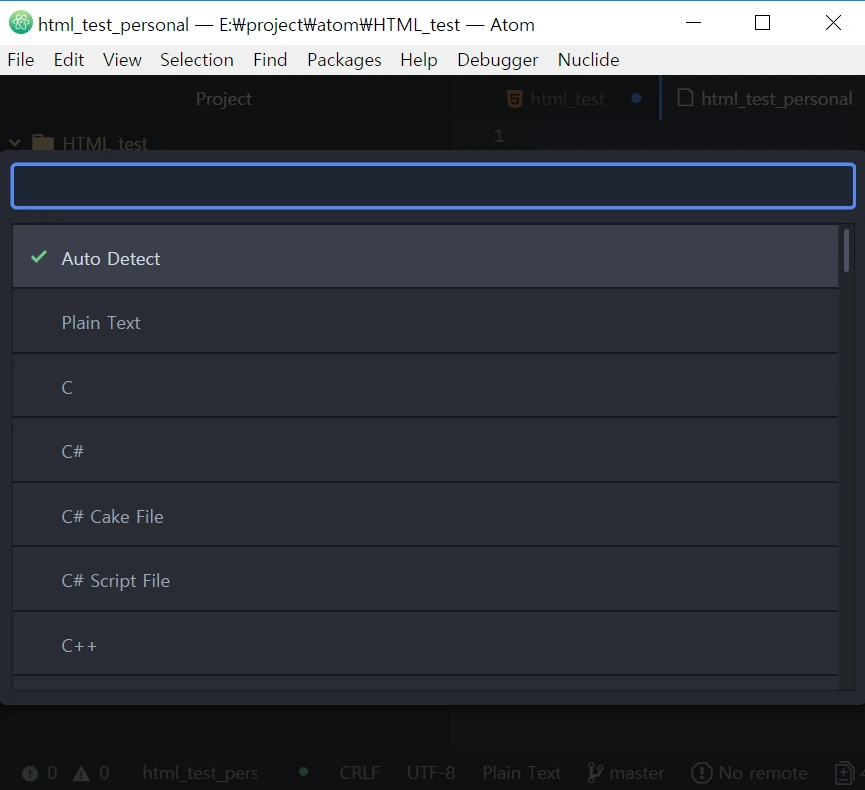Click the git changes file icon
This screenshot has width=865, height=790.
click(x=844, y=773)
